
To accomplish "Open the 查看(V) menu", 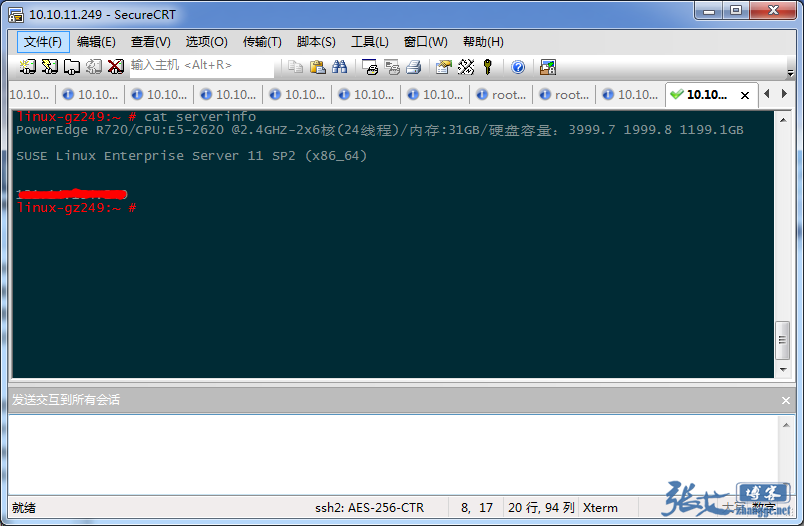I will (151, 42).
